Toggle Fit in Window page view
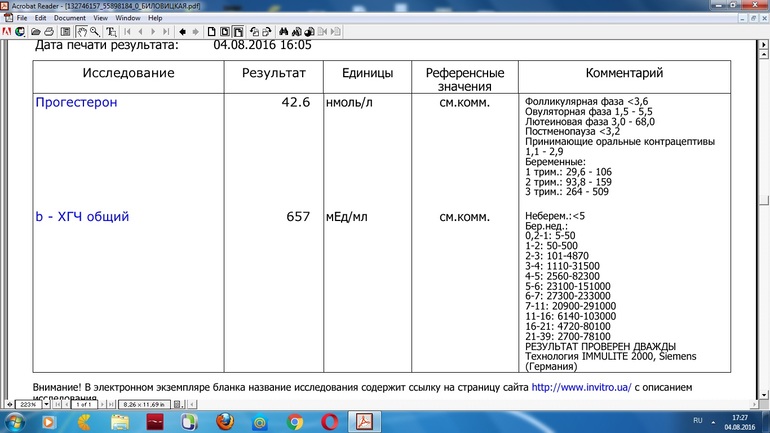 coord(224,31)
